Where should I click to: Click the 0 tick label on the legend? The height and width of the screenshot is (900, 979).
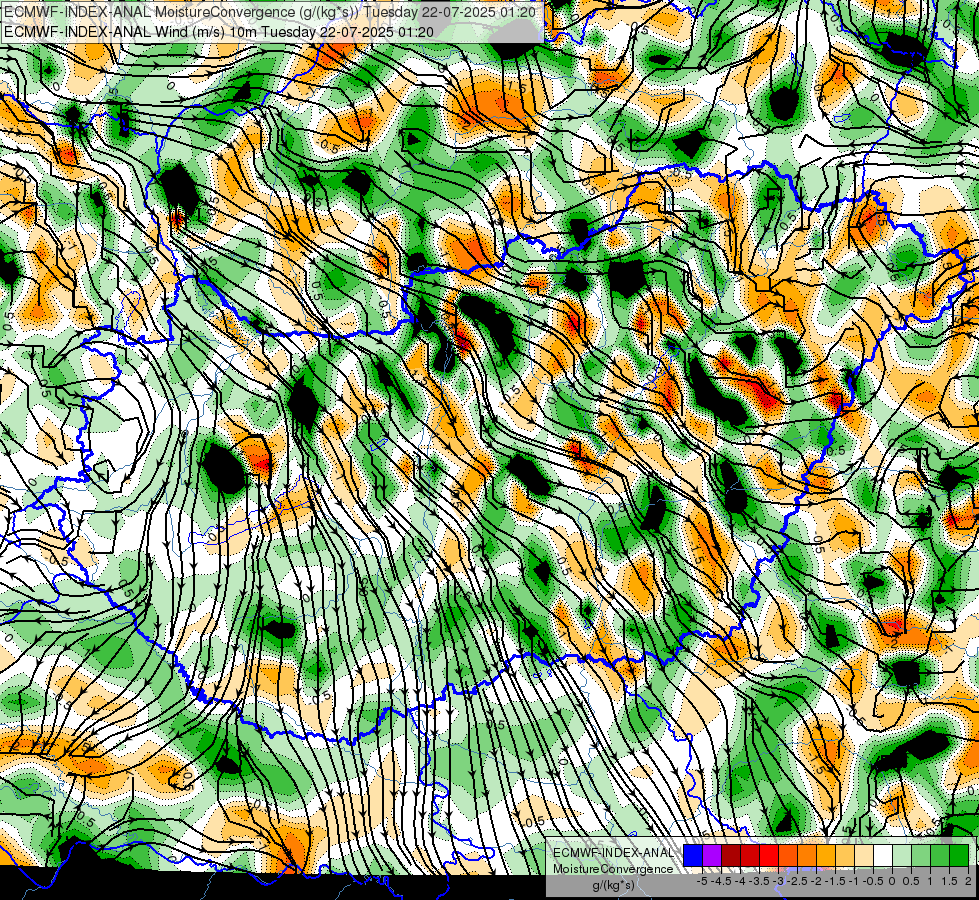point(892,881)
